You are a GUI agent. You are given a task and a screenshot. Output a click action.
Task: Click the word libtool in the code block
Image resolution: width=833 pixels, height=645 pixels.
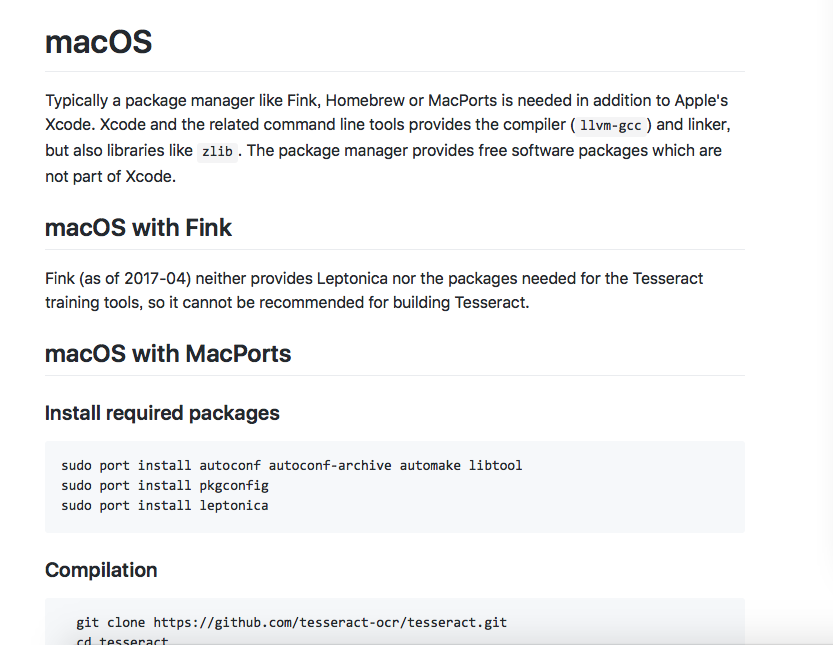click(496, 465)
